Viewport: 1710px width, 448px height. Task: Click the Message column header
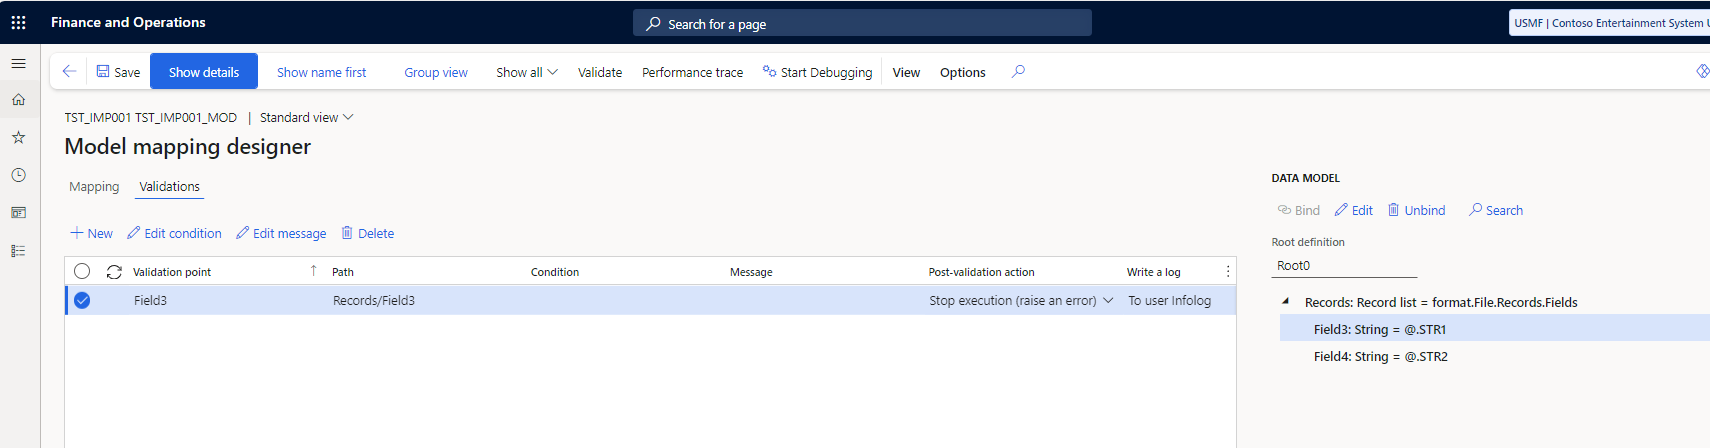click(x=751, y=272)
